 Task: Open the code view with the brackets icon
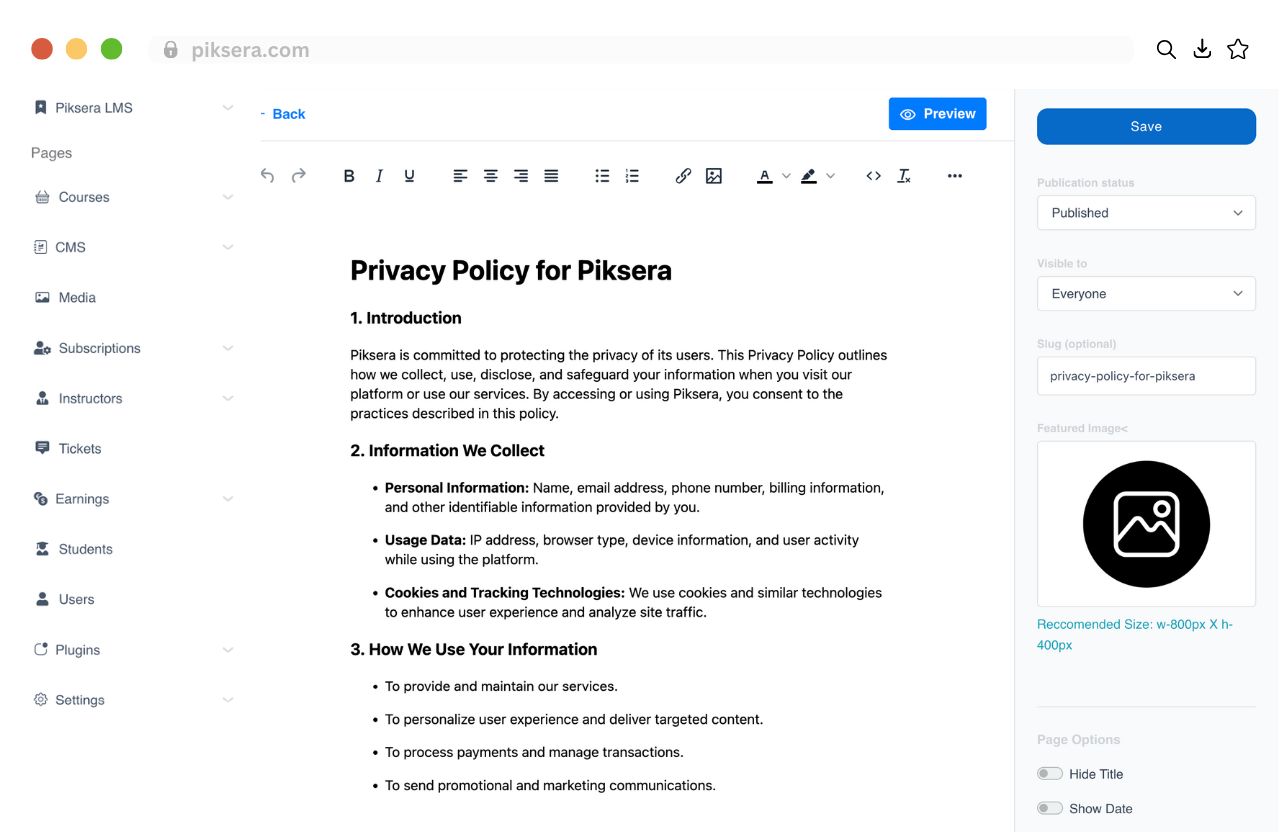tap(874, 176)
